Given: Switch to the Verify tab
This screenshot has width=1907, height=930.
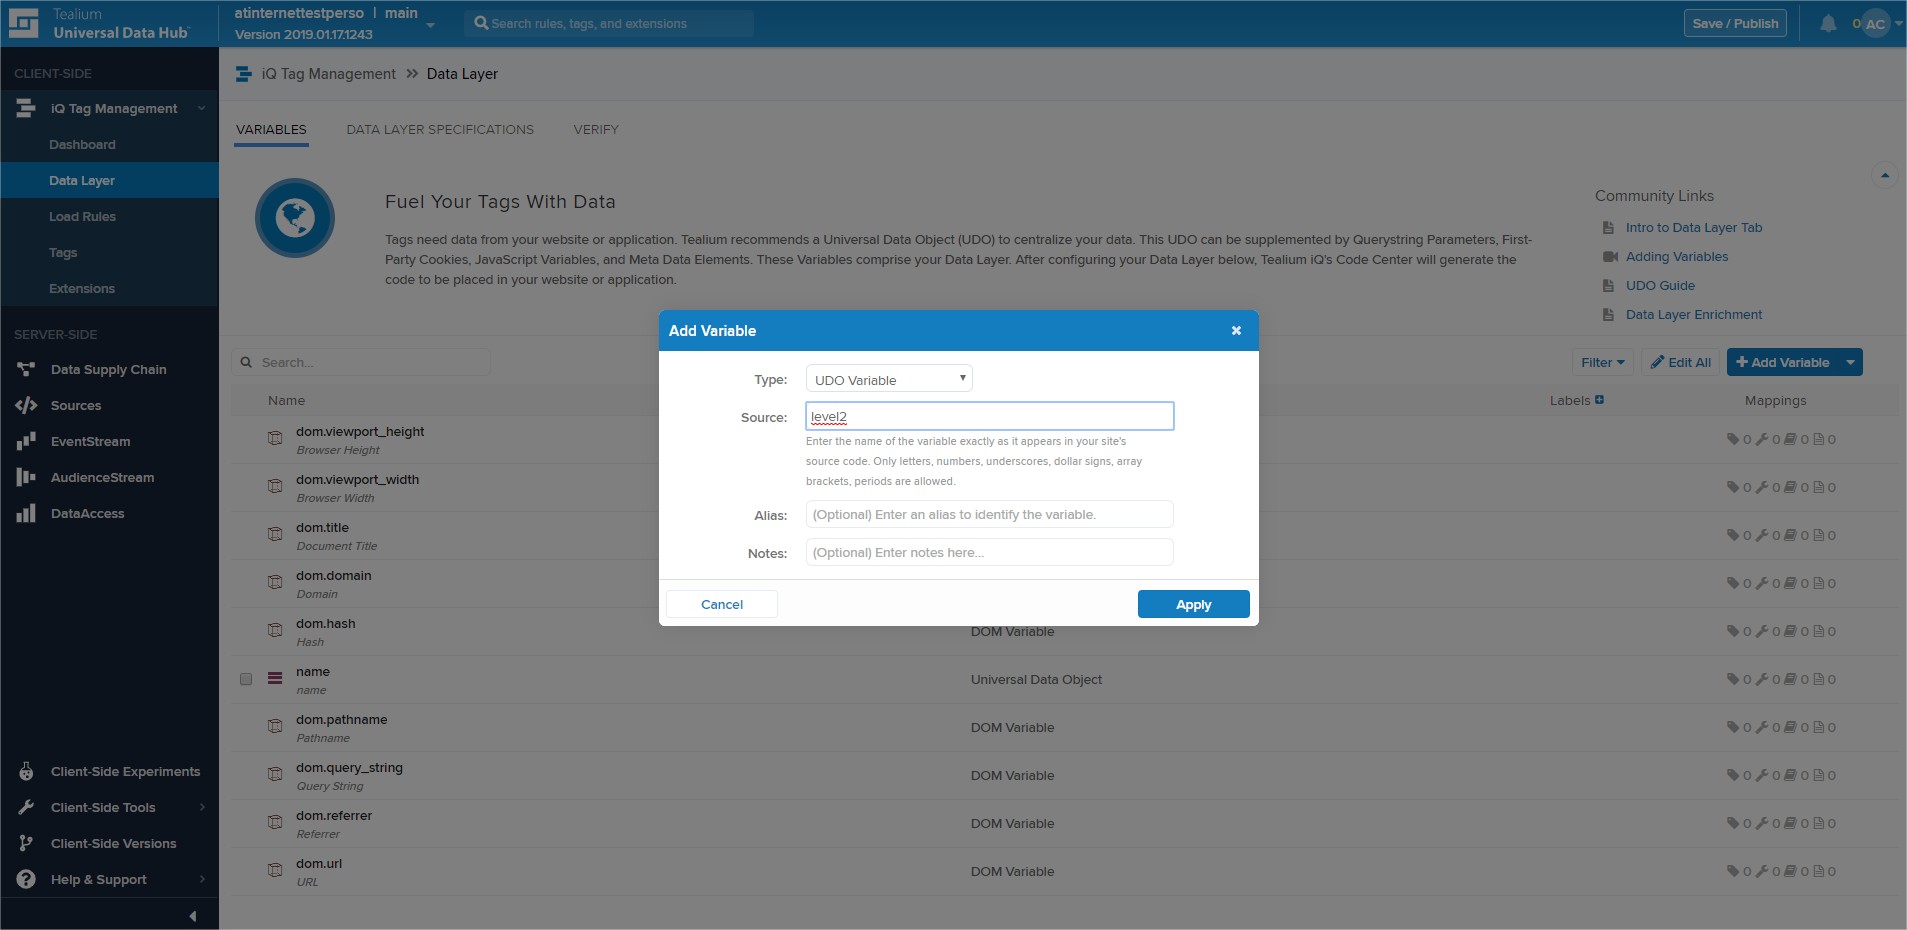Looking at the screenshot, I should [596, 130].
